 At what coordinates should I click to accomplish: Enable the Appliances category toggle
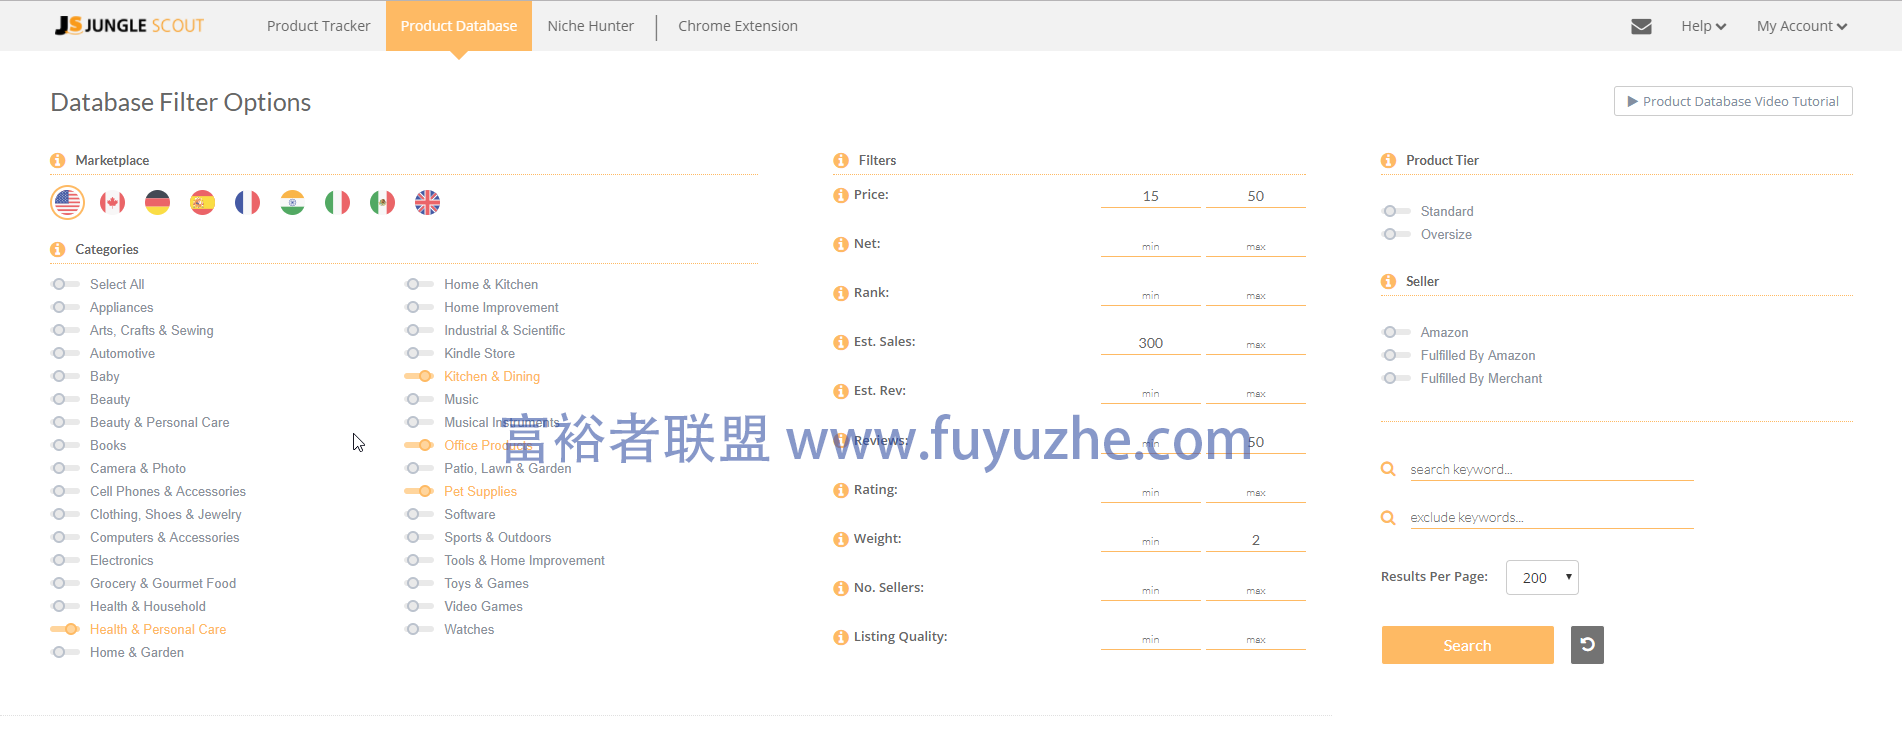[x=65, y=307]
